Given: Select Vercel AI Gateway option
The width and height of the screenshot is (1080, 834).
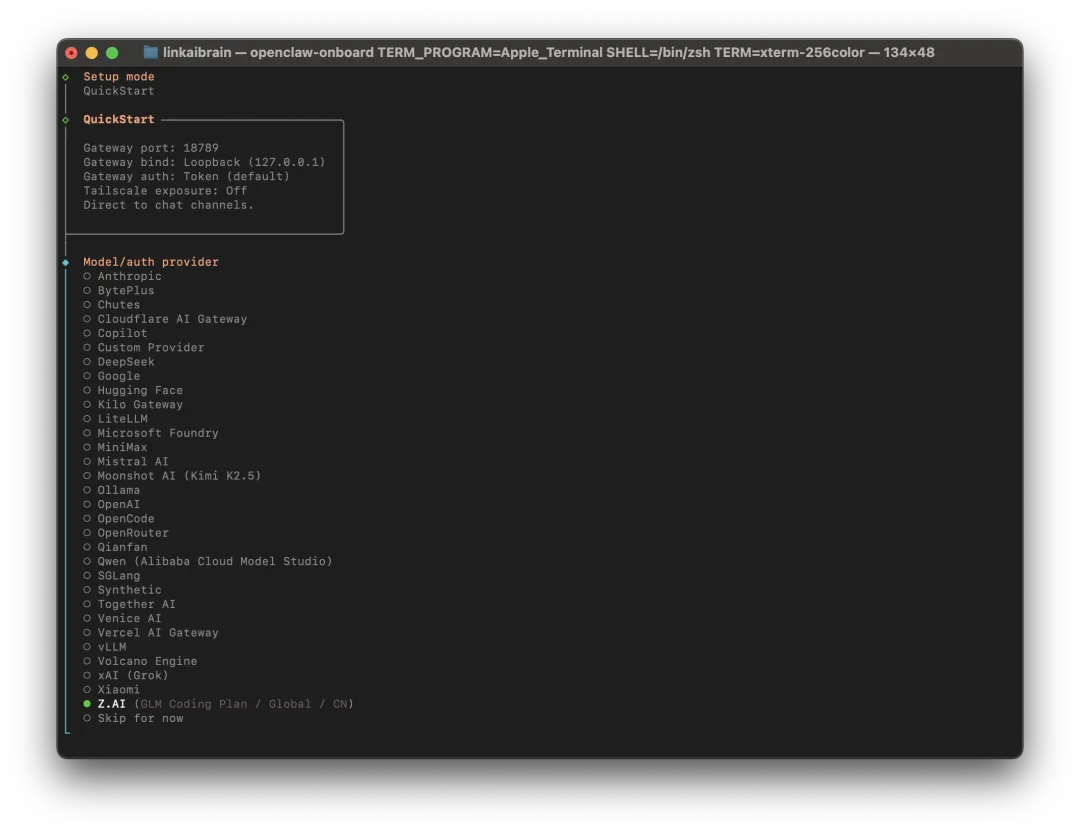Looking at the screenshot, I should click(151, 632).
